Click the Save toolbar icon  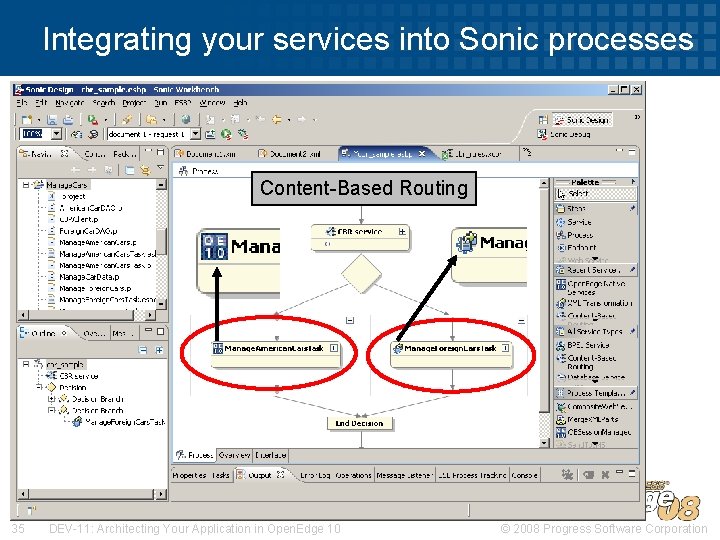point(51,120)
